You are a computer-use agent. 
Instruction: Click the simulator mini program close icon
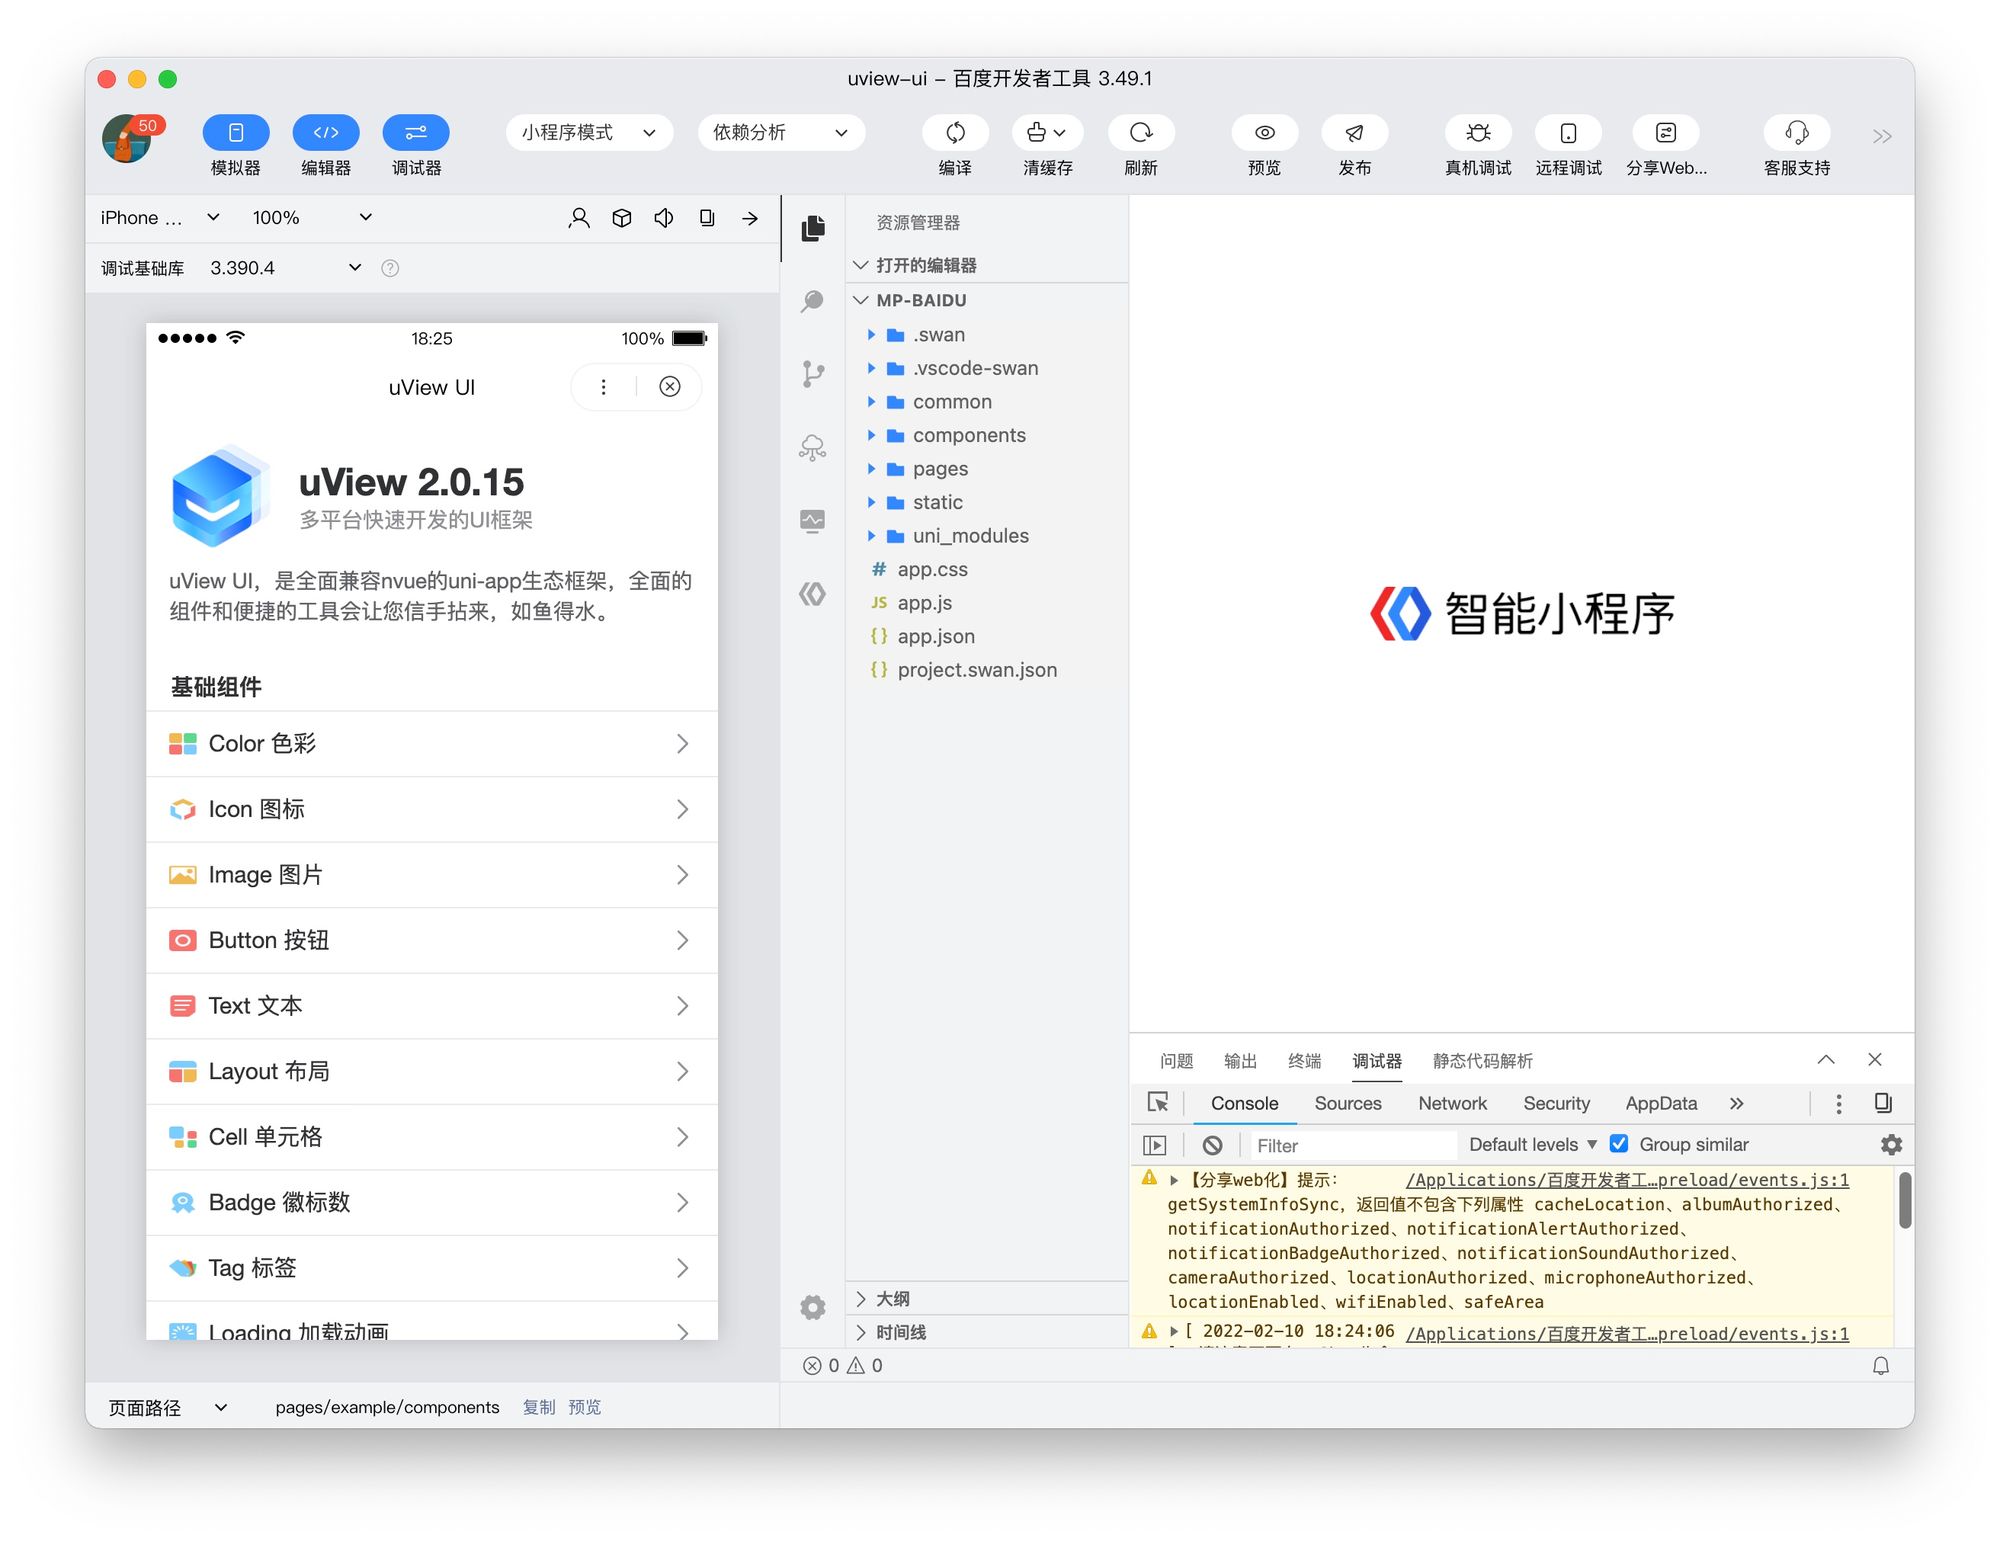670,387
